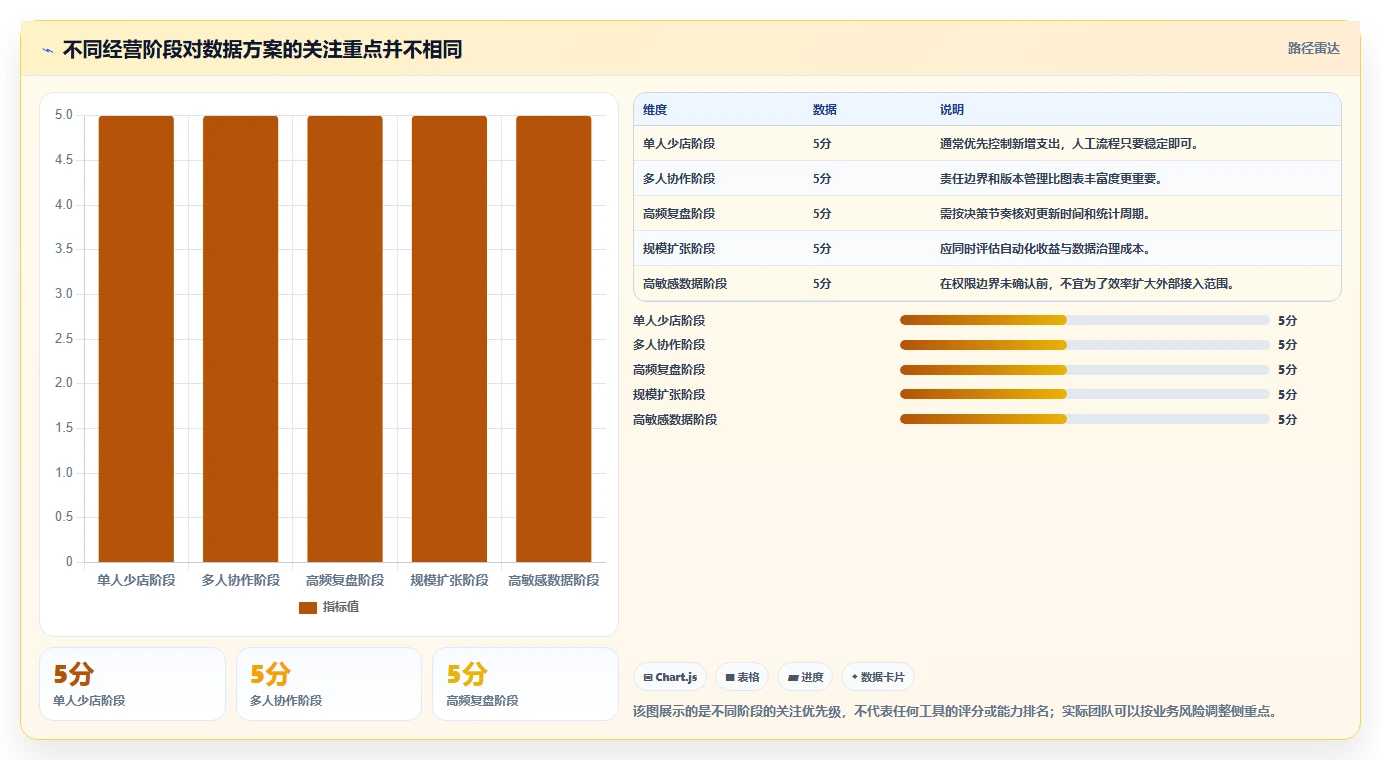The width and height of the screenshot is (1381, 760).
Task: Click the 路径雷达 label in header
Action: coord(1313,48)
